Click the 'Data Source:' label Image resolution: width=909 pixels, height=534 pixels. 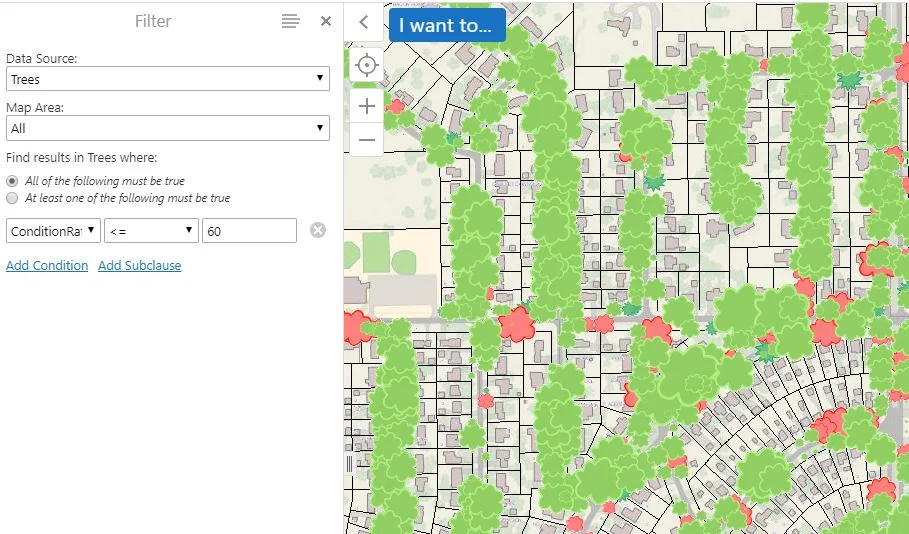click(41, 59)
